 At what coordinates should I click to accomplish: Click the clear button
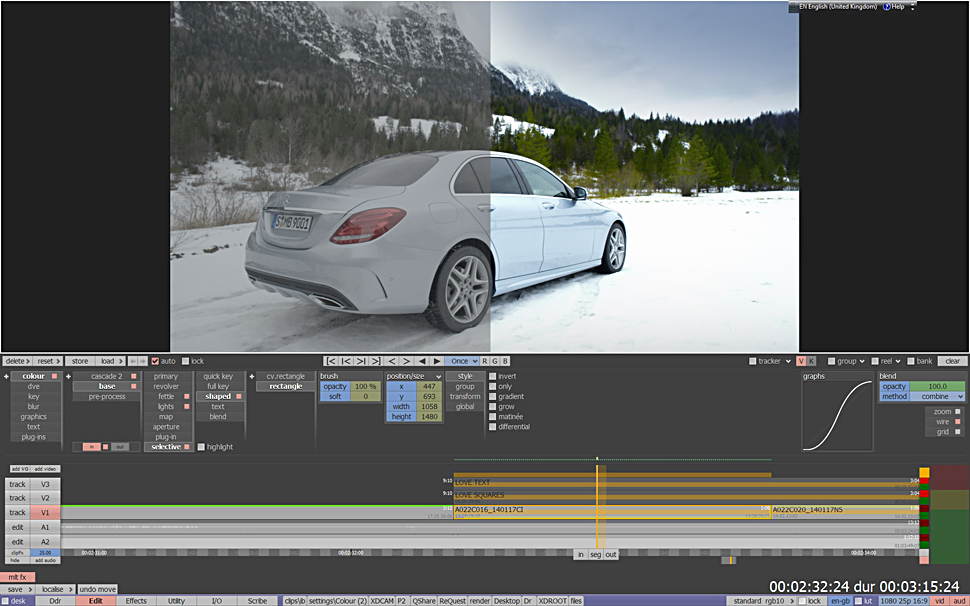[952, 361]
